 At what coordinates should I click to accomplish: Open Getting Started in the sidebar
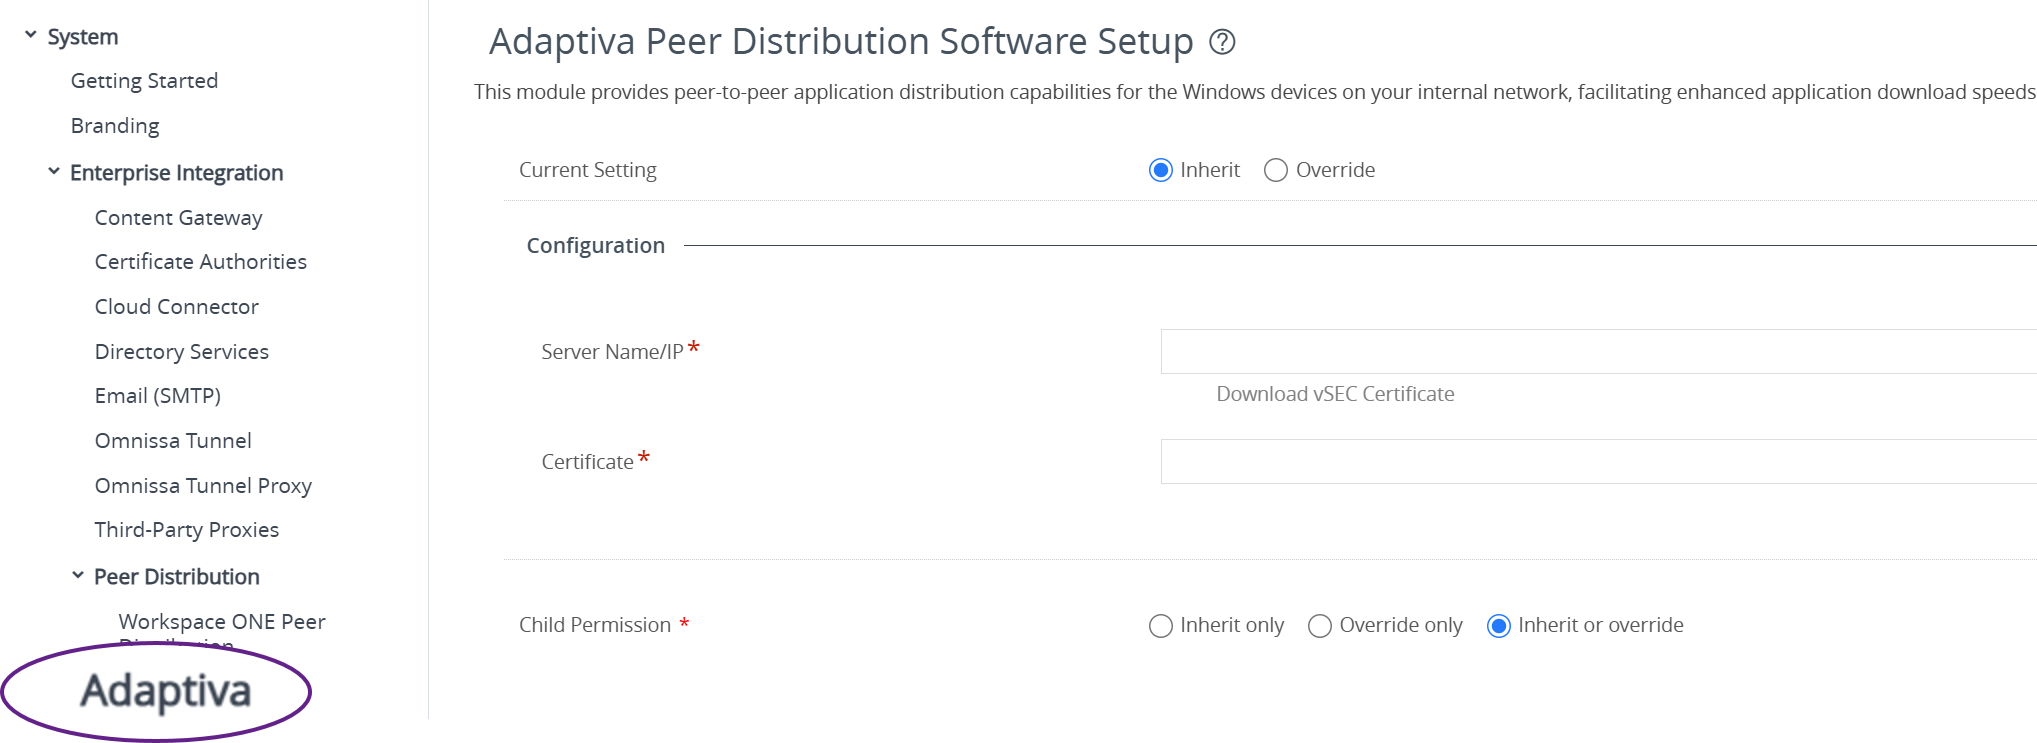[x=144, y=81]
